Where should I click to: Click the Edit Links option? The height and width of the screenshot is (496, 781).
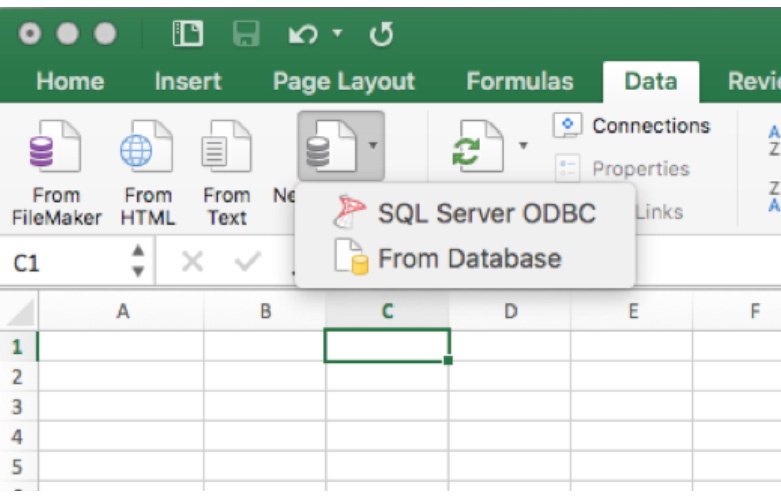(x=660, y=212)
